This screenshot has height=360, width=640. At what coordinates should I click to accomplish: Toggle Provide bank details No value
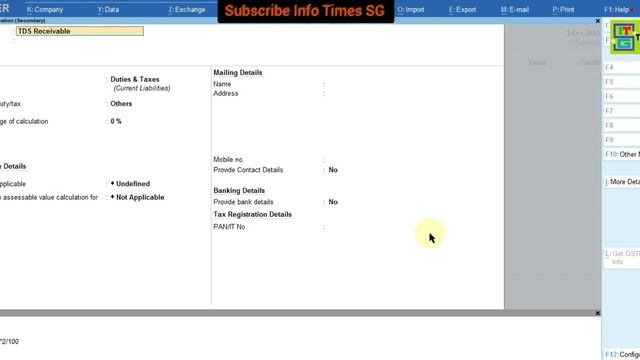tap(333, 202)
